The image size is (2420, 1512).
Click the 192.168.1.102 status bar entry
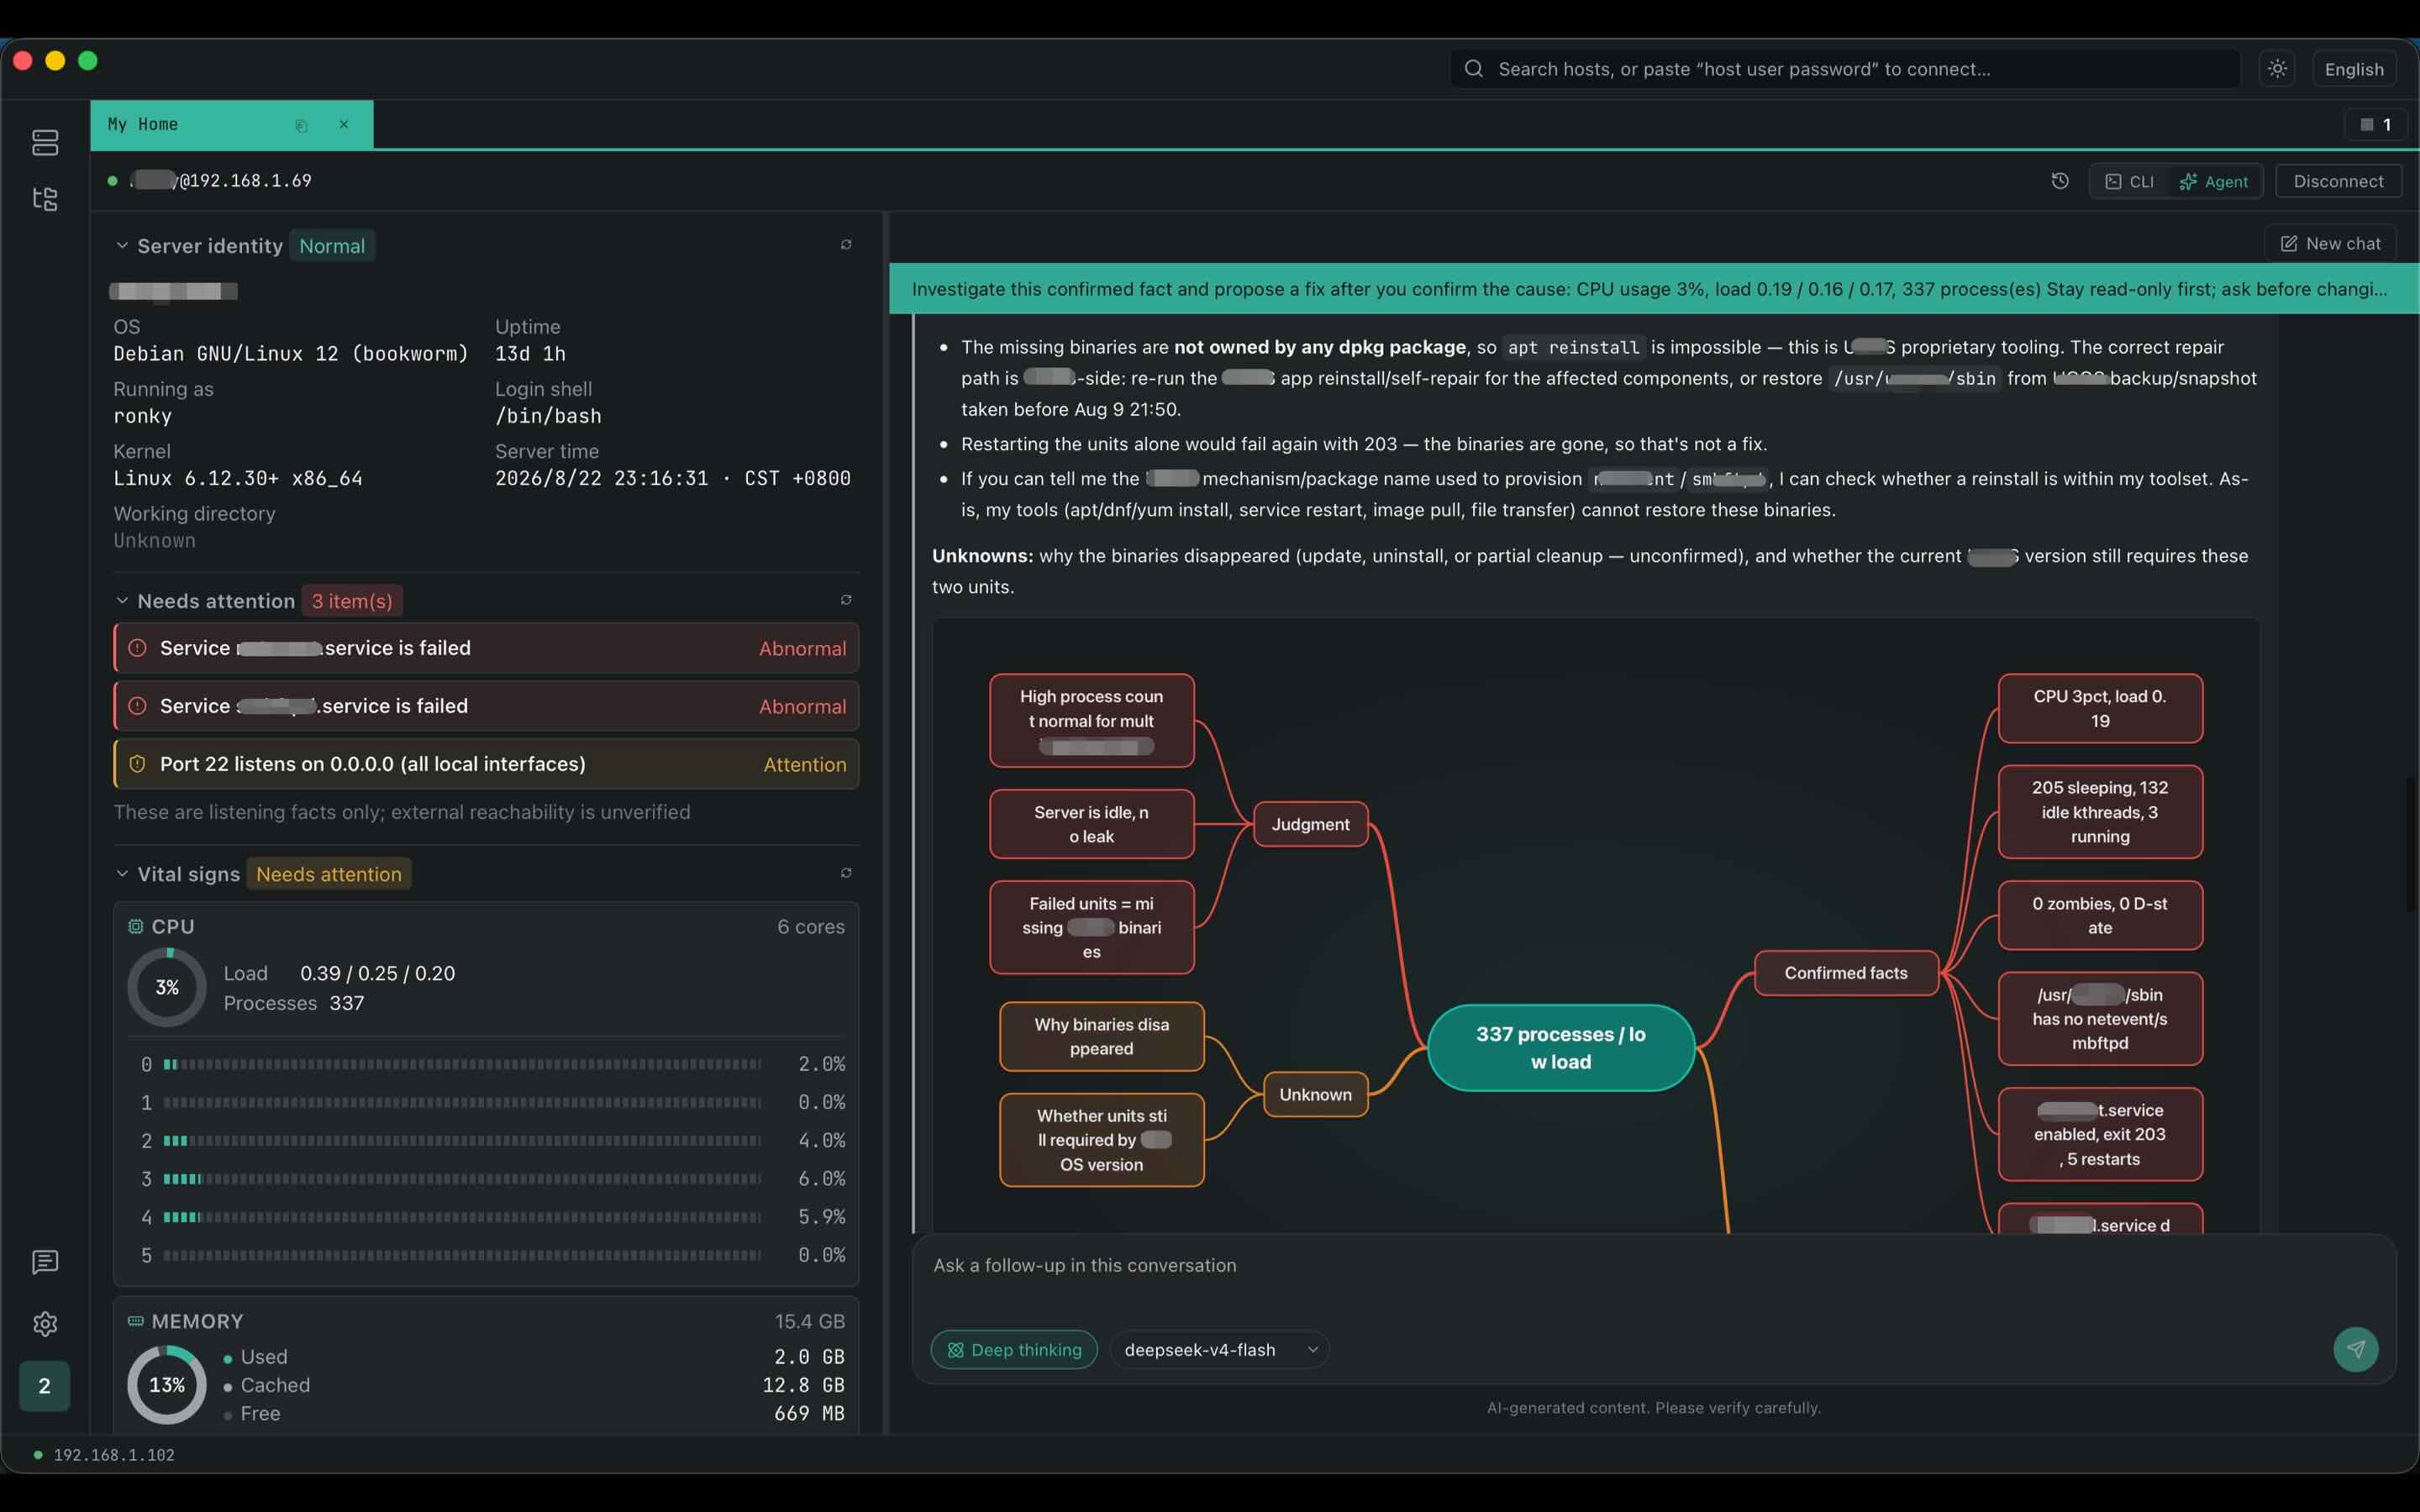[x=105, y=1455]
